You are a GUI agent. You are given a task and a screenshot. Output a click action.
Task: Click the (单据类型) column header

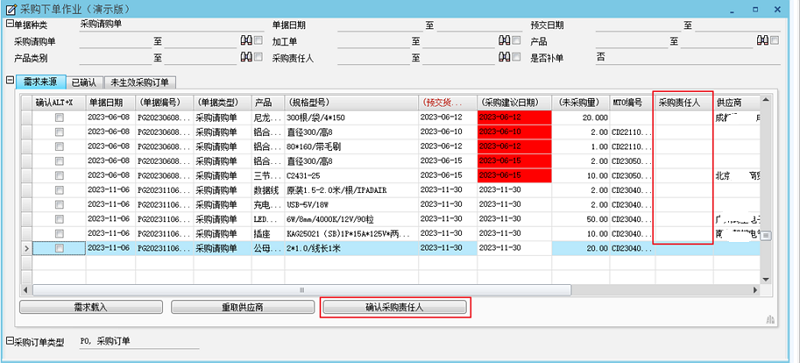(x=222, y=102)
